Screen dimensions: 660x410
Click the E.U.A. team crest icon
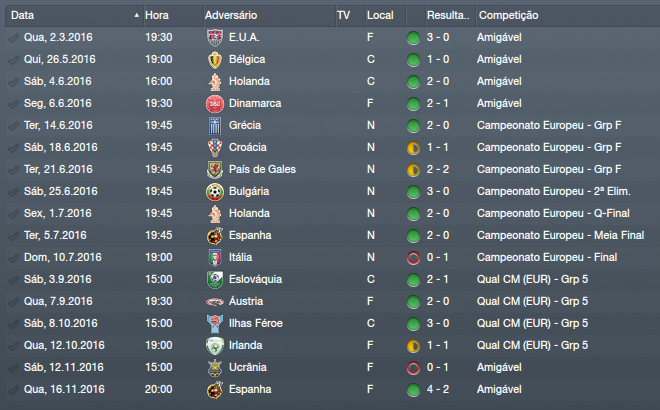(214, 38)
